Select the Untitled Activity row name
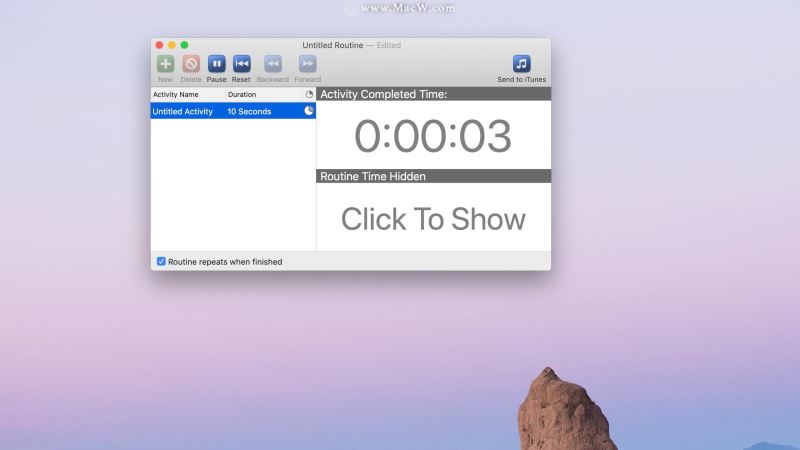Image resolution: width=800 pixels, height=450 pixels. pyautogui.click(x=182, y=111)
